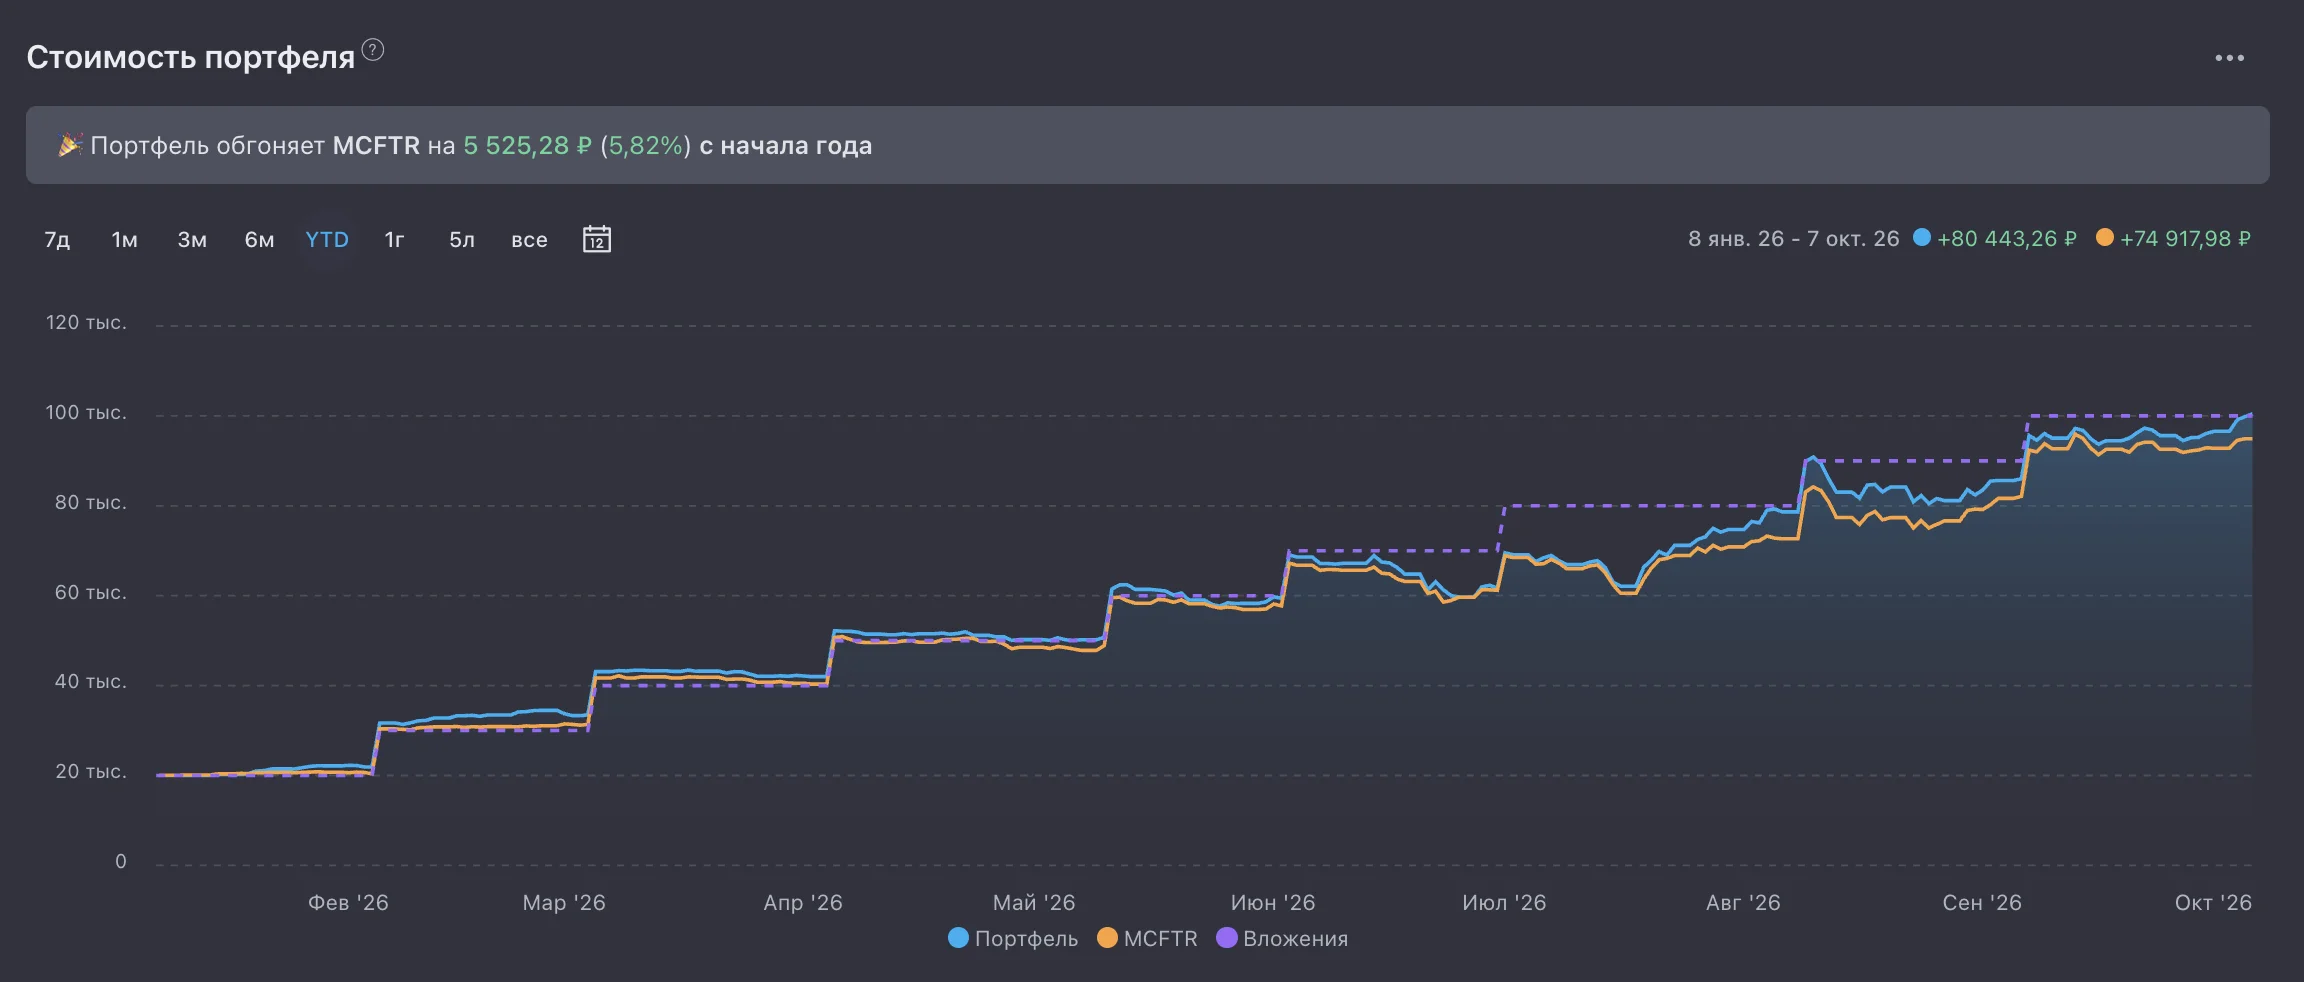Select the 1м time range
The width and height of the screenshot is (2304, 982).
coord(124,240)
